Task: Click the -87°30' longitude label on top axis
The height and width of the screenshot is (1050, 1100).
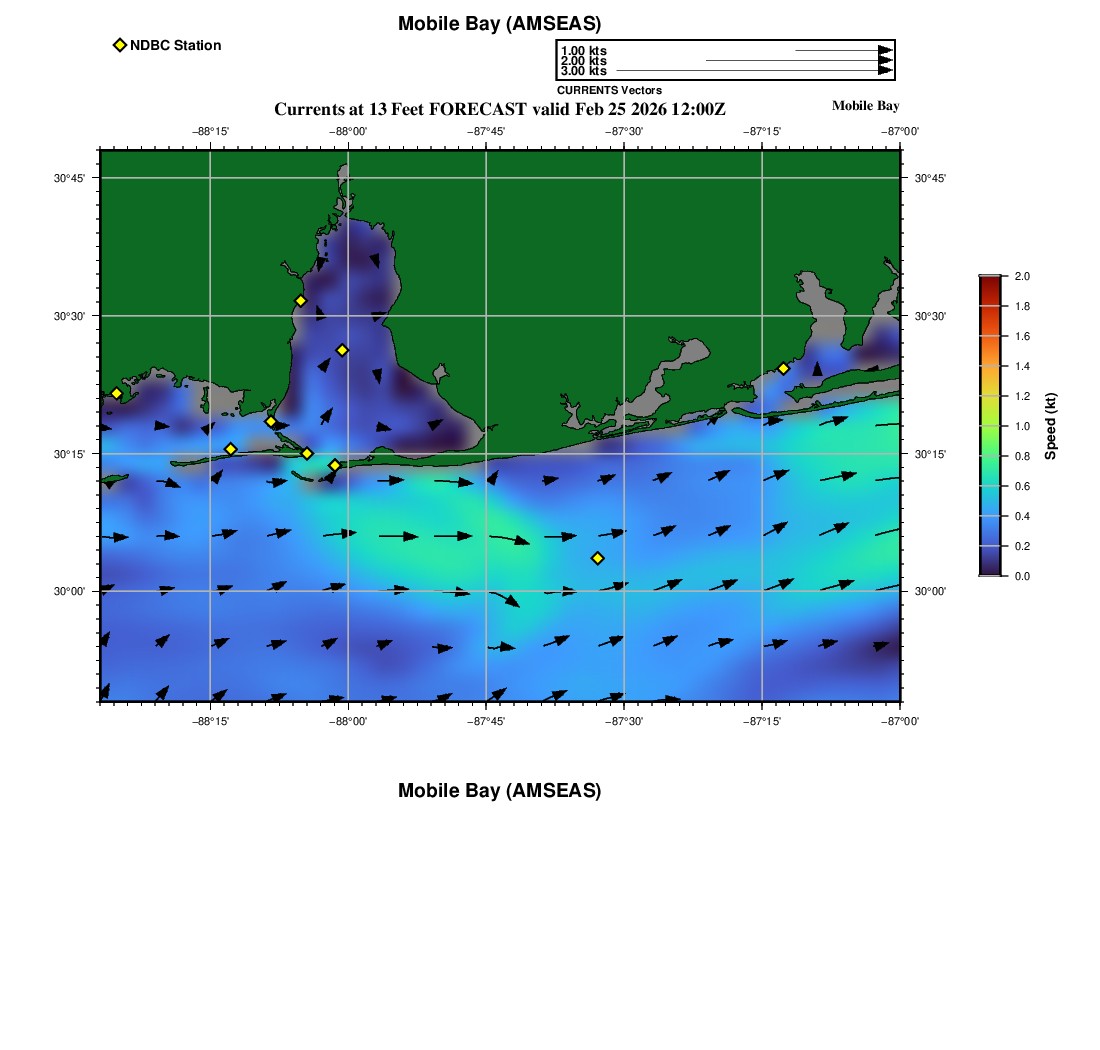Action: 624,131
